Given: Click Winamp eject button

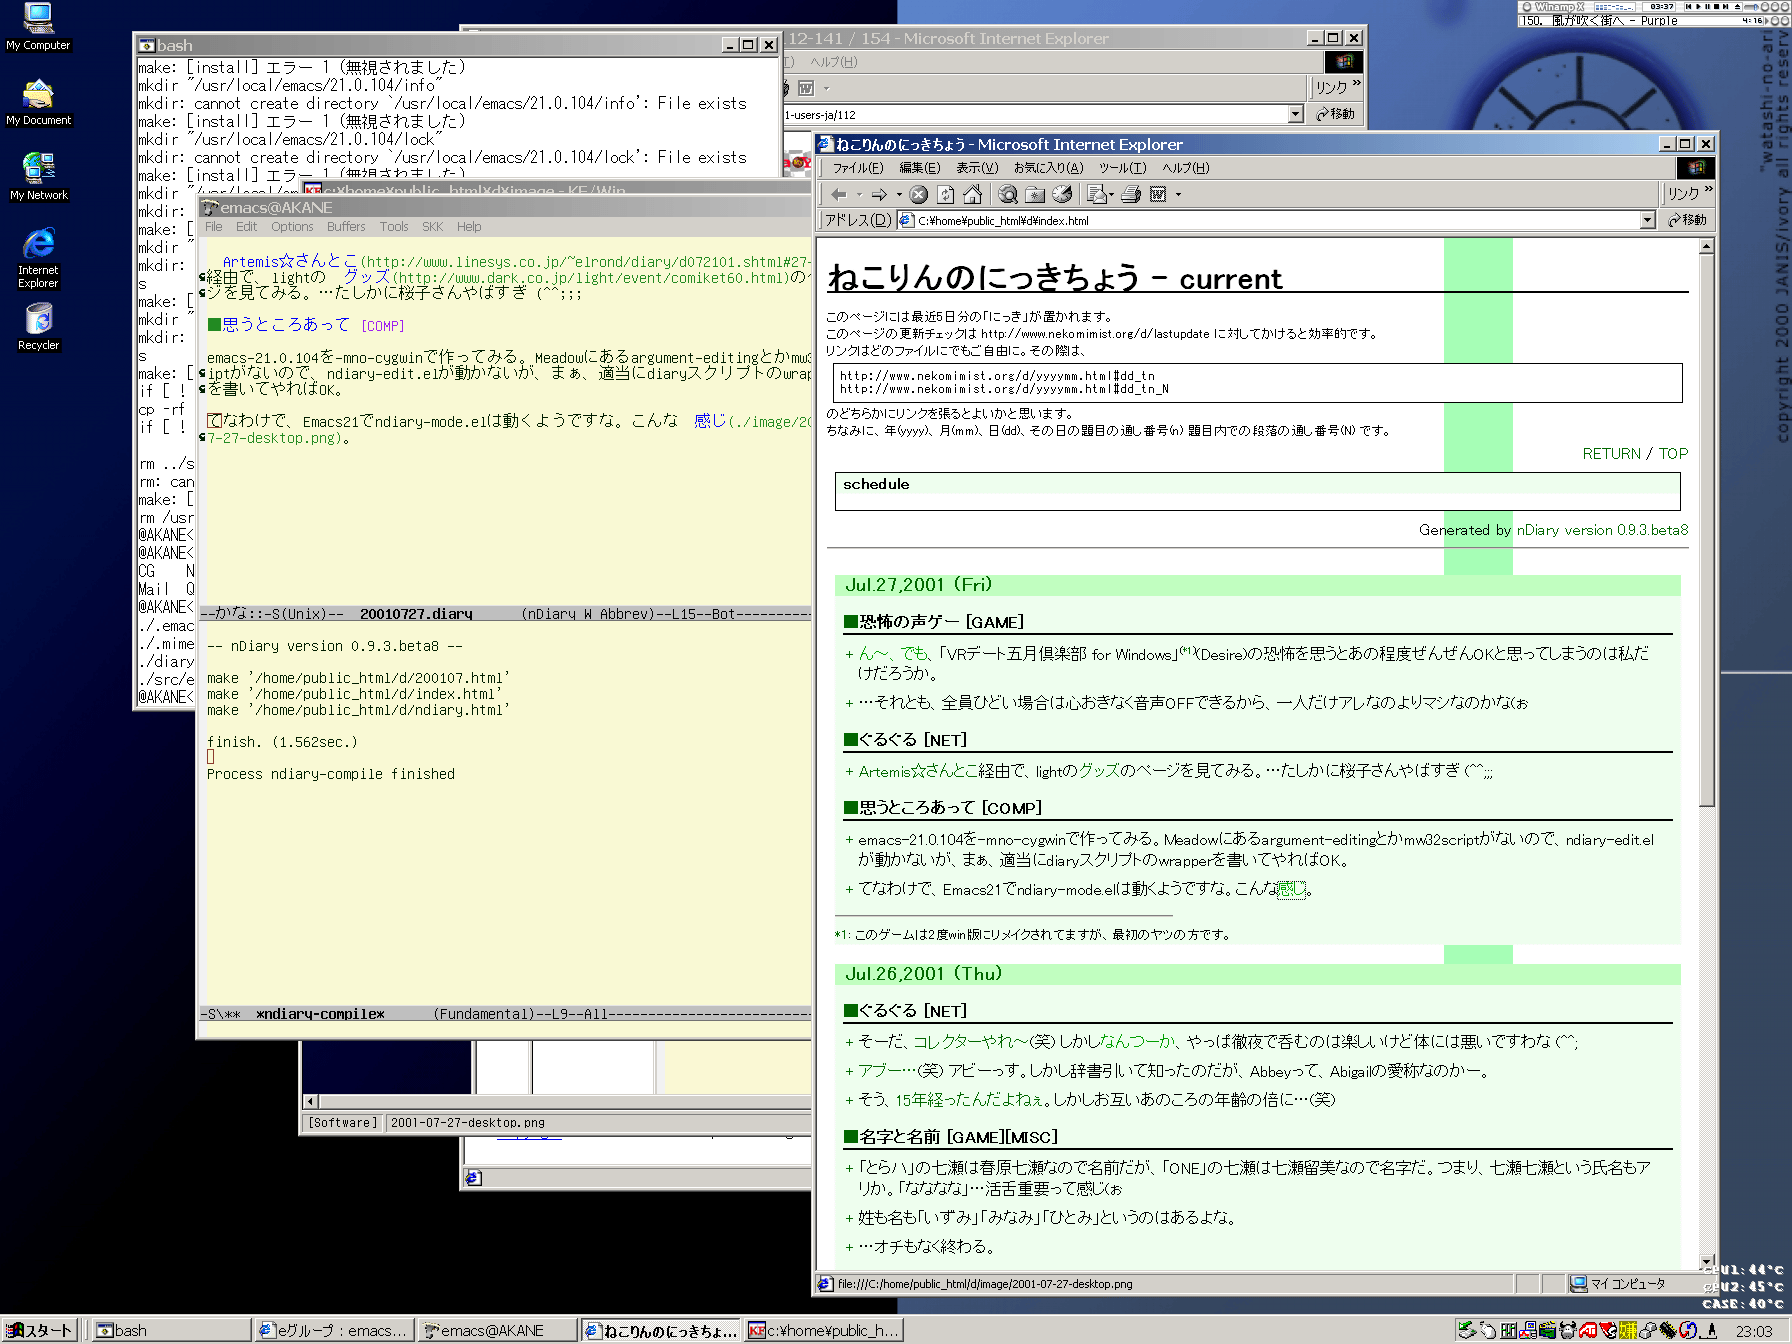Looking at the screenshot, I should tap(1738, 6).
